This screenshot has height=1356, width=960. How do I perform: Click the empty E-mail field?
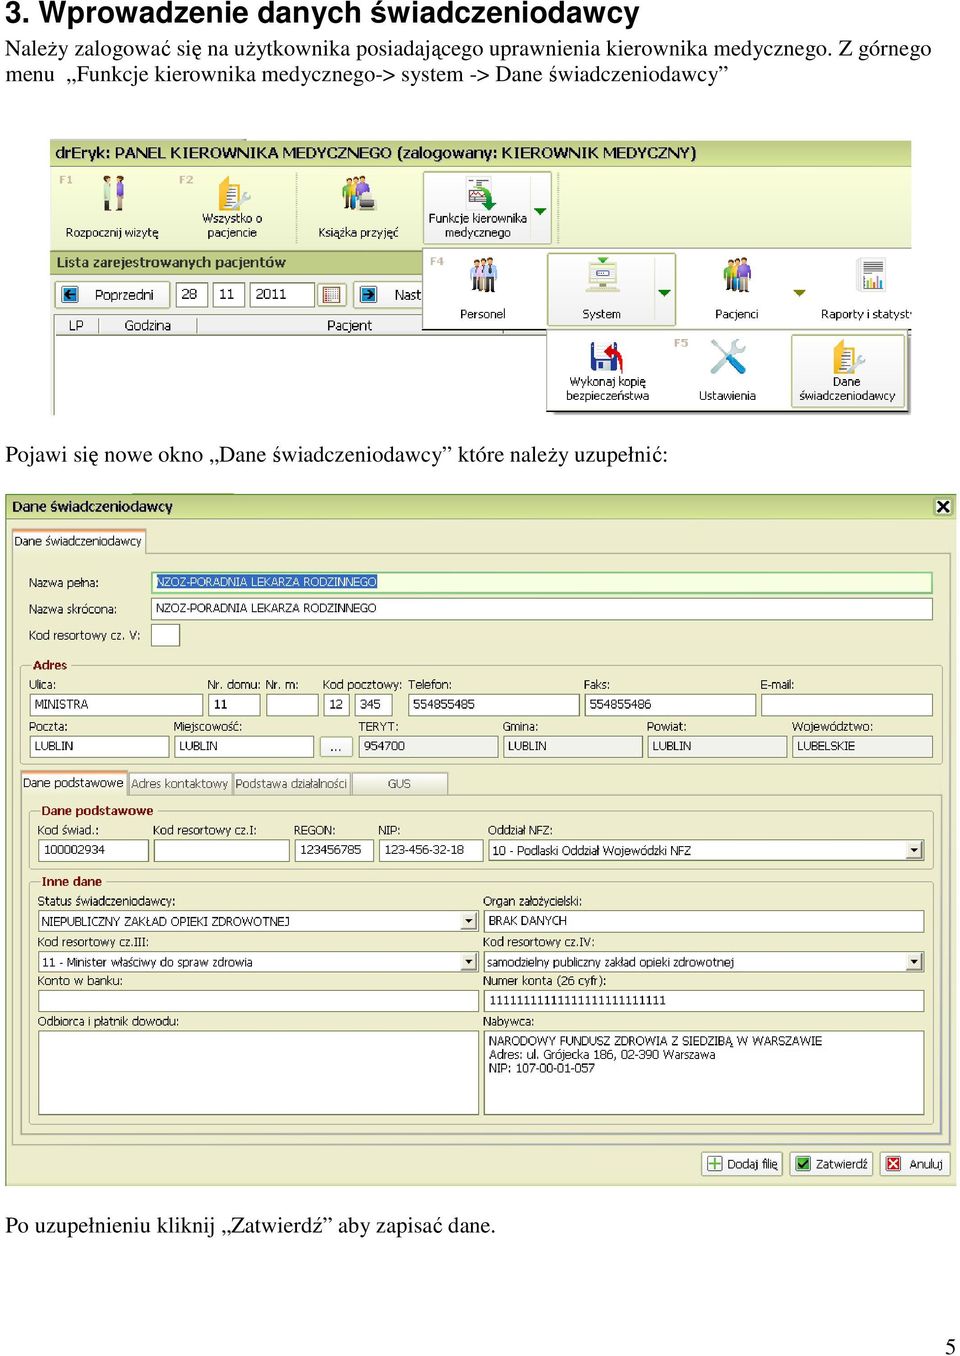[847, 705]
